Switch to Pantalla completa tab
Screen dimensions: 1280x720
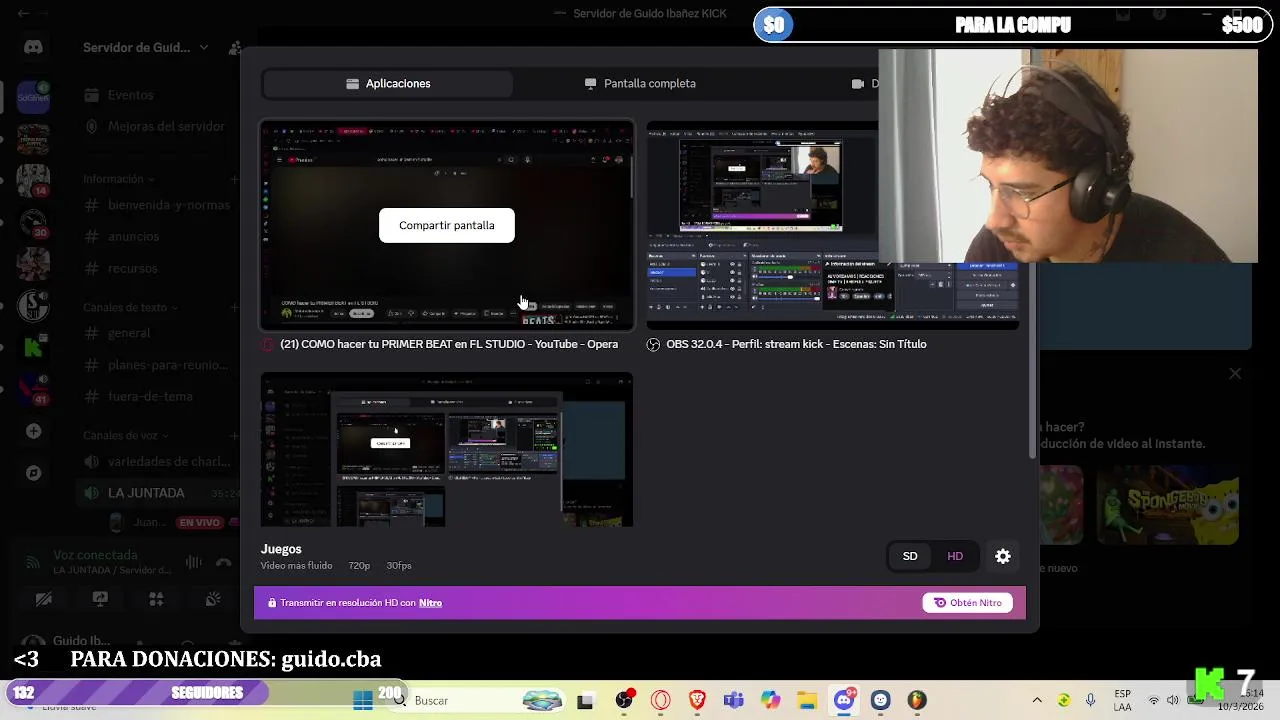(x=640, y=84)
